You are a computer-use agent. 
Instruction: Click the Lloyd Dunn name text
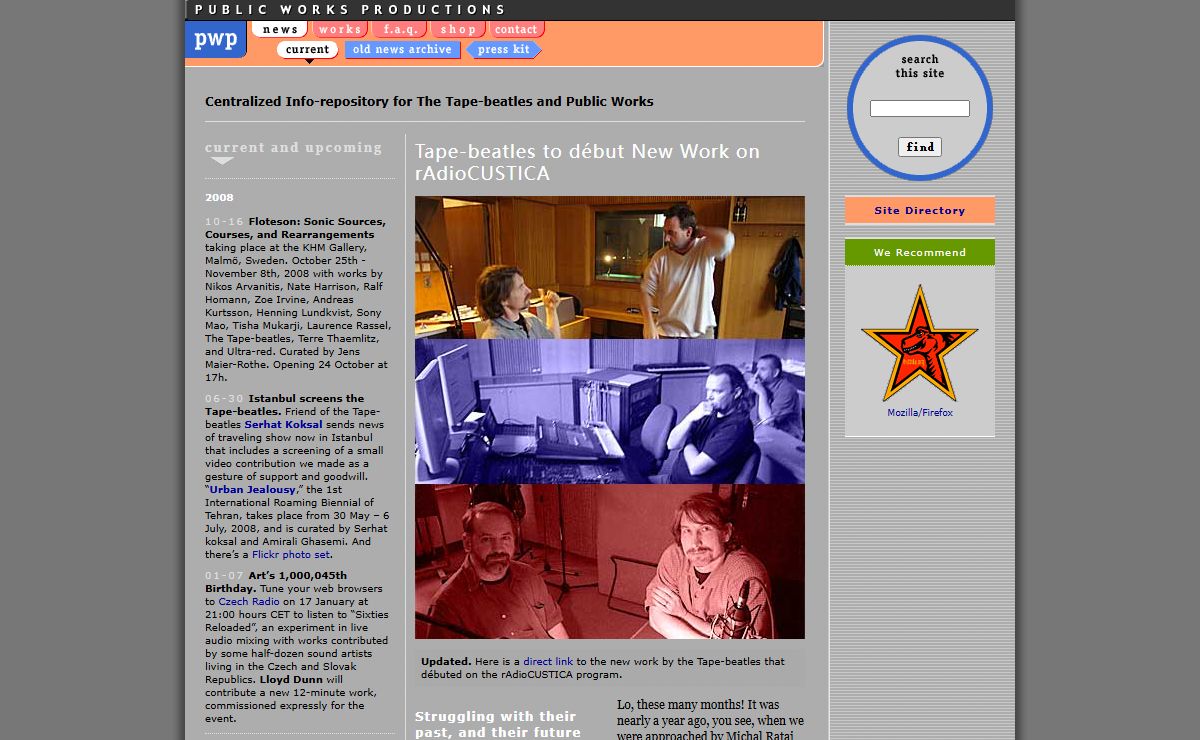coord(291,679)
